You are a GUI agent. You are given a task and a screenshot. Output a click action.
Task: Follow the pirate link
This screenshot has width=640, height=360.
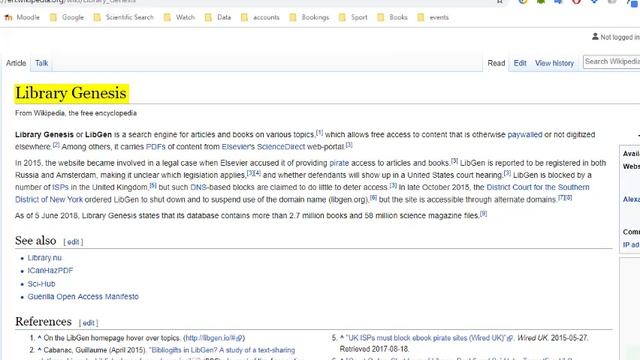coord(339,163)
